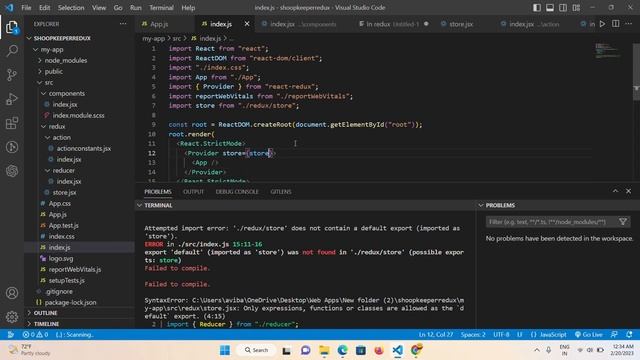The image size is (640, 360).
Task: Collapse the components folder
Action: coord(67,93)
